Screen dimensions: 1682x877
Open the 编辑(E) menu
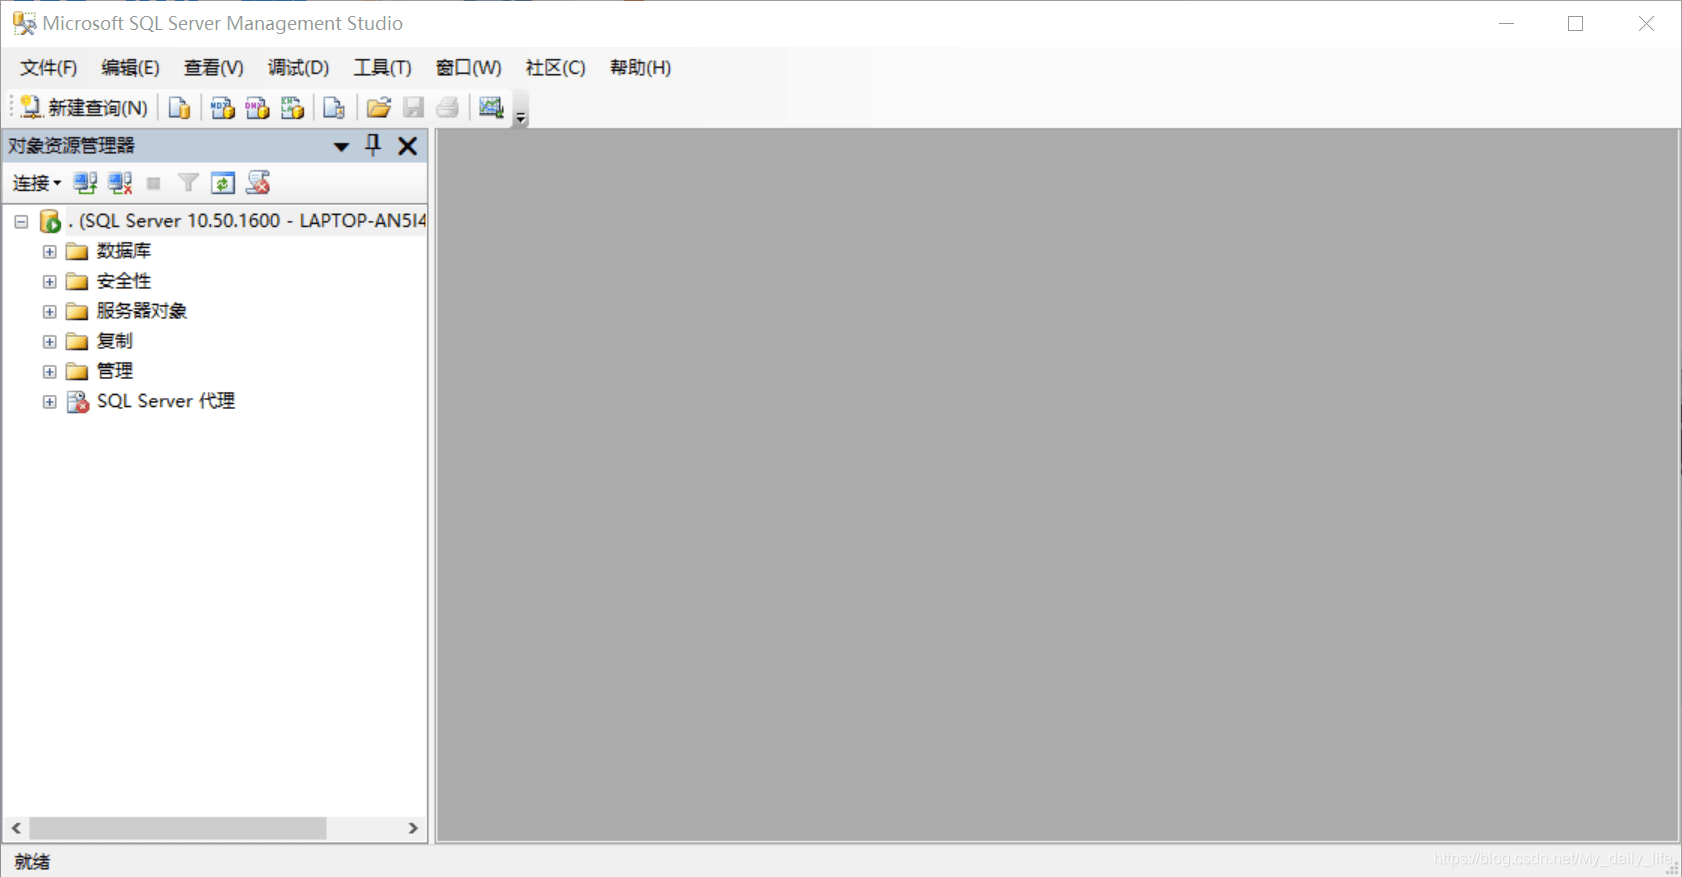pyautogui.click(x=130, y=68)
